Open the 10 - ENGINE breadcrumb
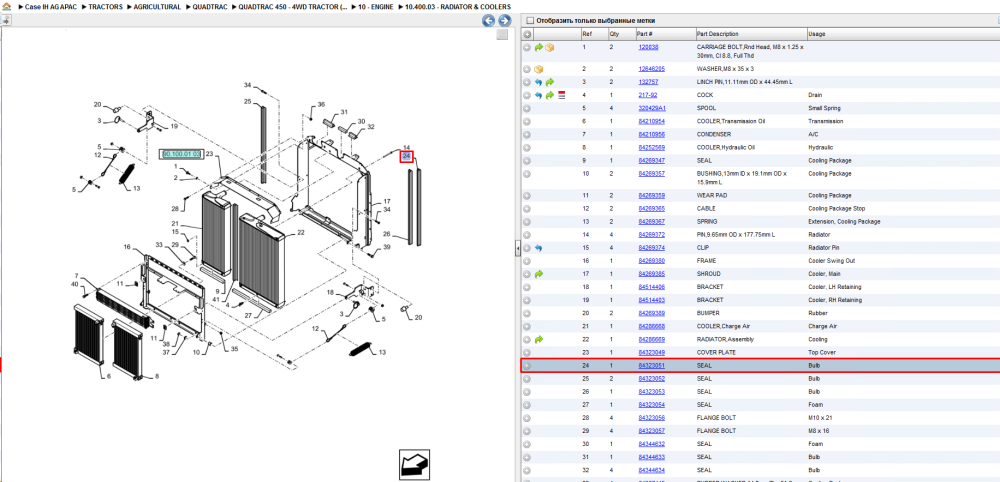 pyautogui.click(x=374, y=6)
